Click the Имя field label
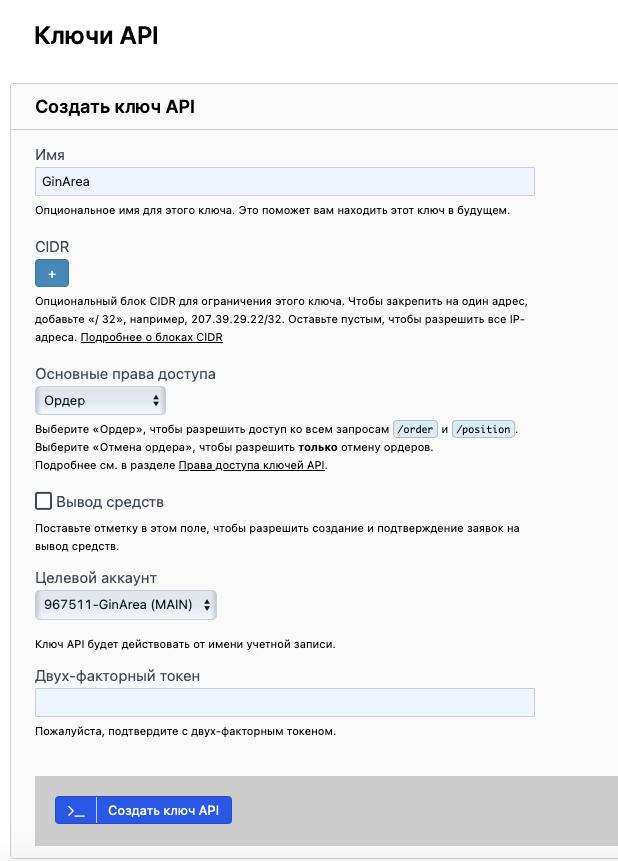Viewport: 618px width, 861px height. [50, 155]
